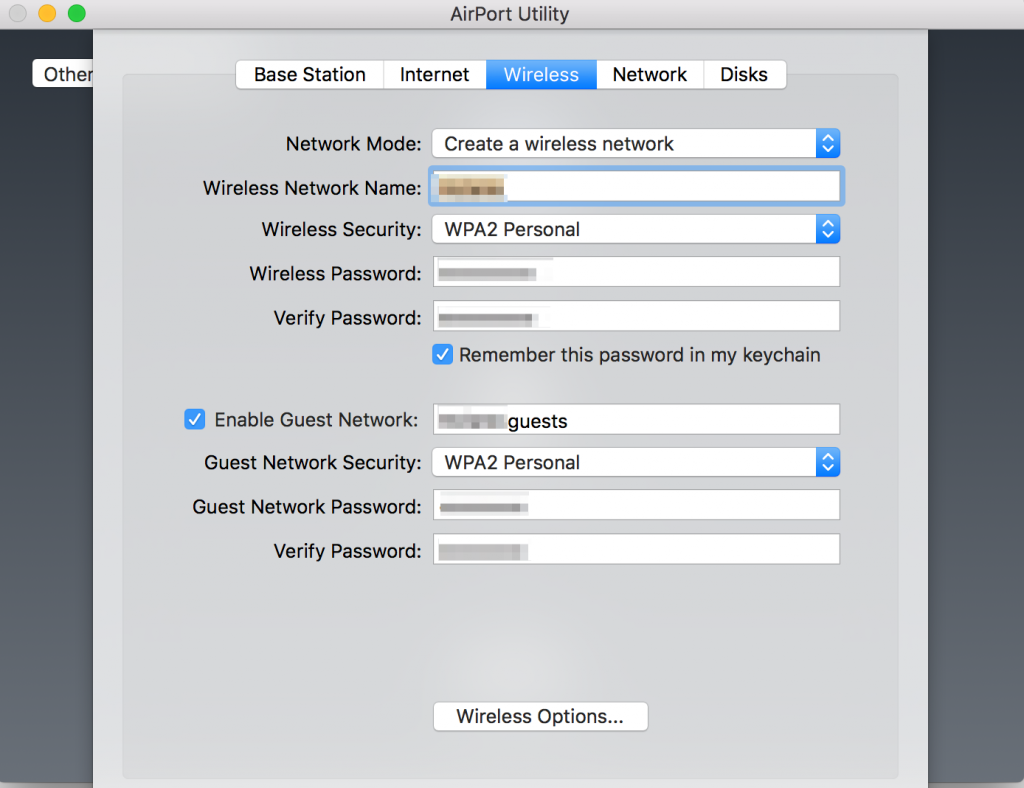Open the Internet tab
The image size is (1024, 788).
(434, 74)
